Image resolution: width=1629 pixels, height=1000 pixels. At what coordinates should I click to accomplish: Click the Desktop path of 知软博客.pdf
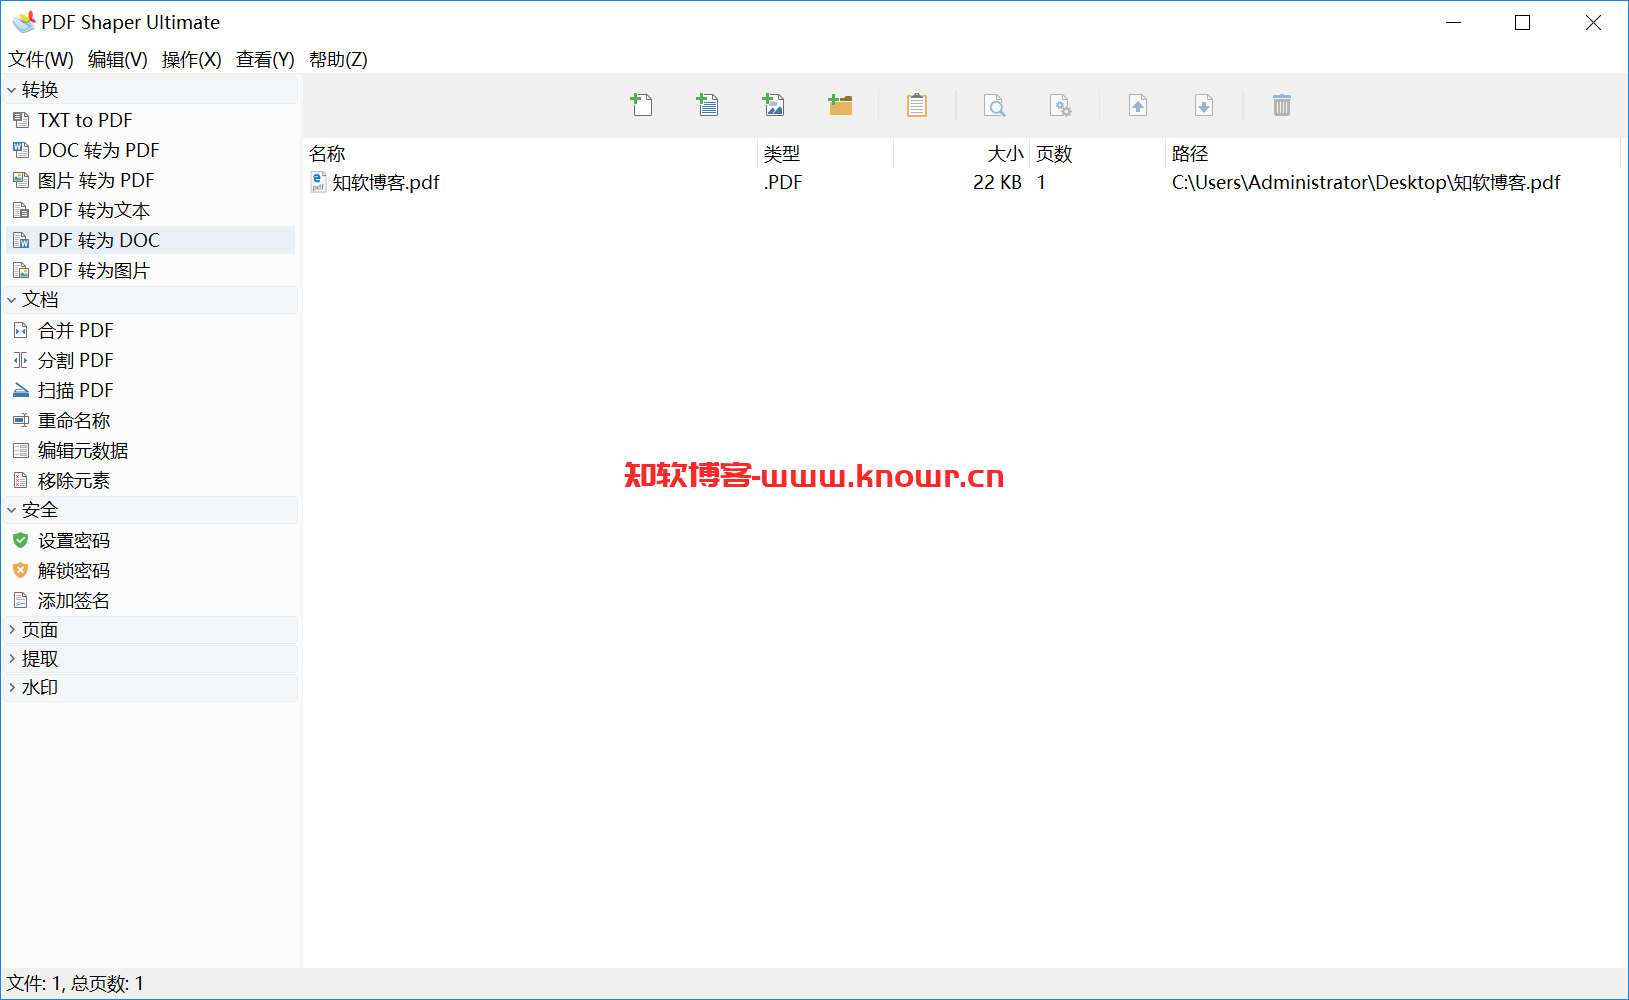1366,182
